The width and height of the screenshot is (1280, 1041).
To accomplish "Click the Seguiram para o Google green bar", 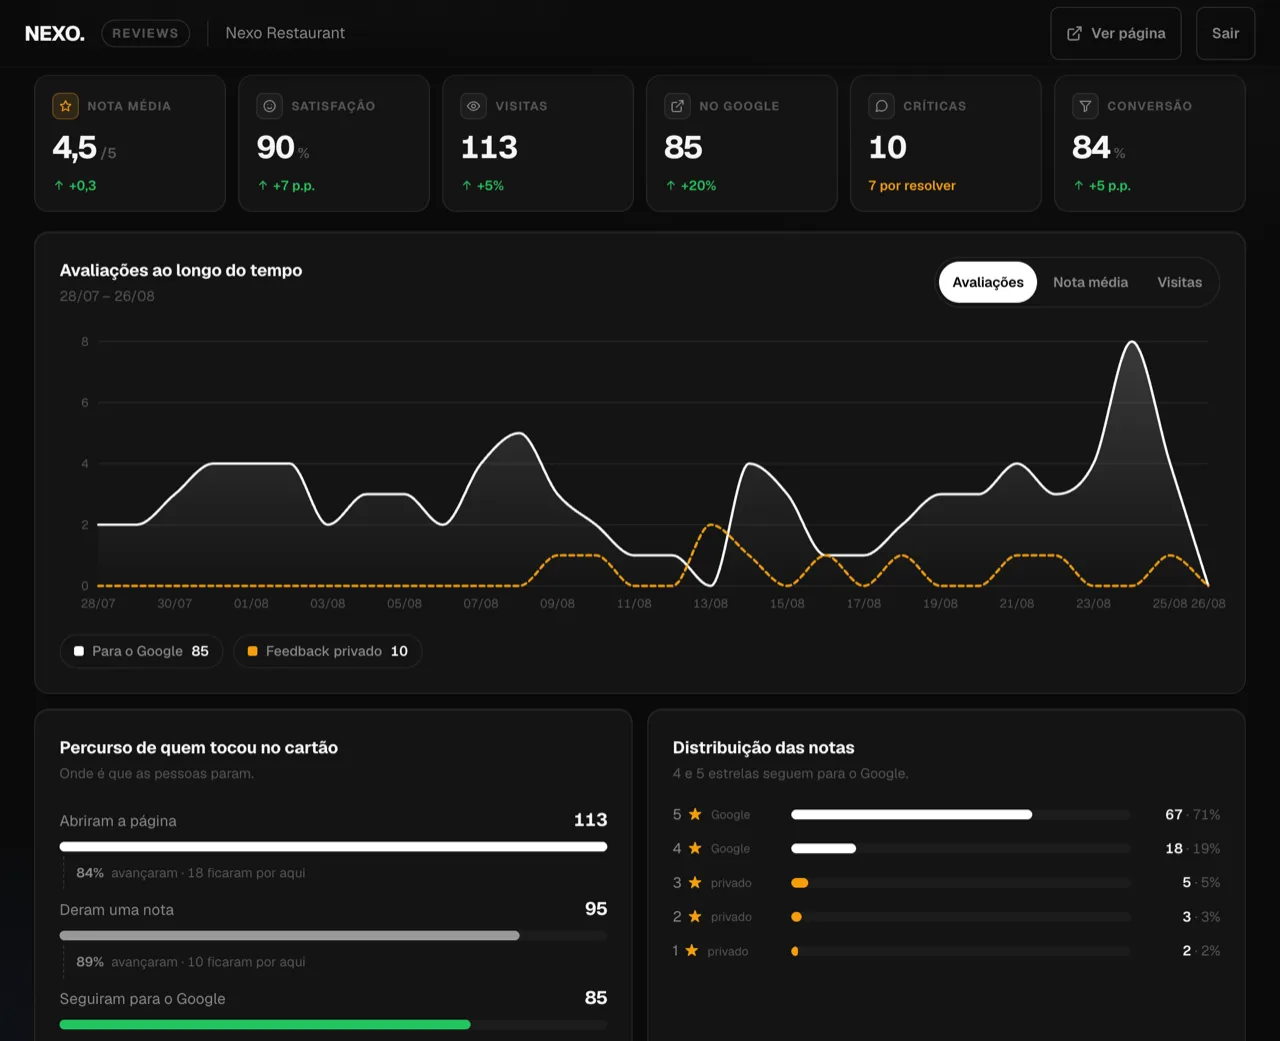I will pyautogui.click(x=265, y=1025).
